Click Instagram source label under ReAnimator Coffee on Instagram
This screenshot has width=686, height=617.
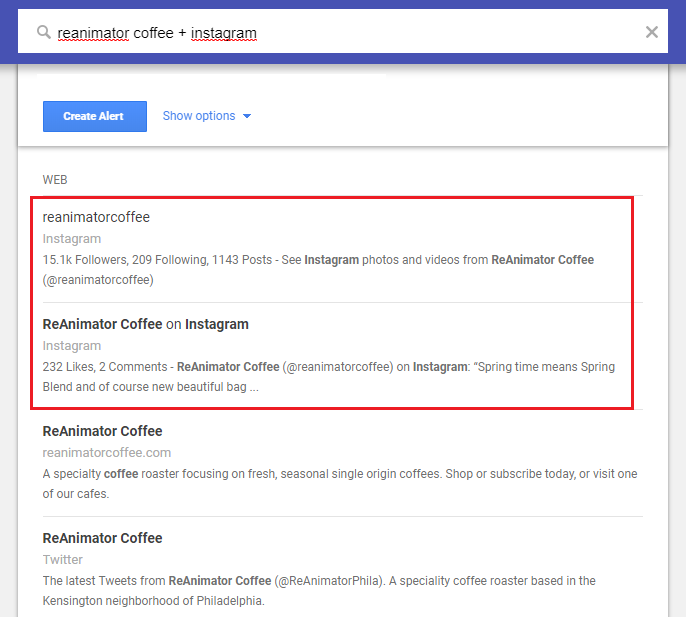tap(72, 346)
